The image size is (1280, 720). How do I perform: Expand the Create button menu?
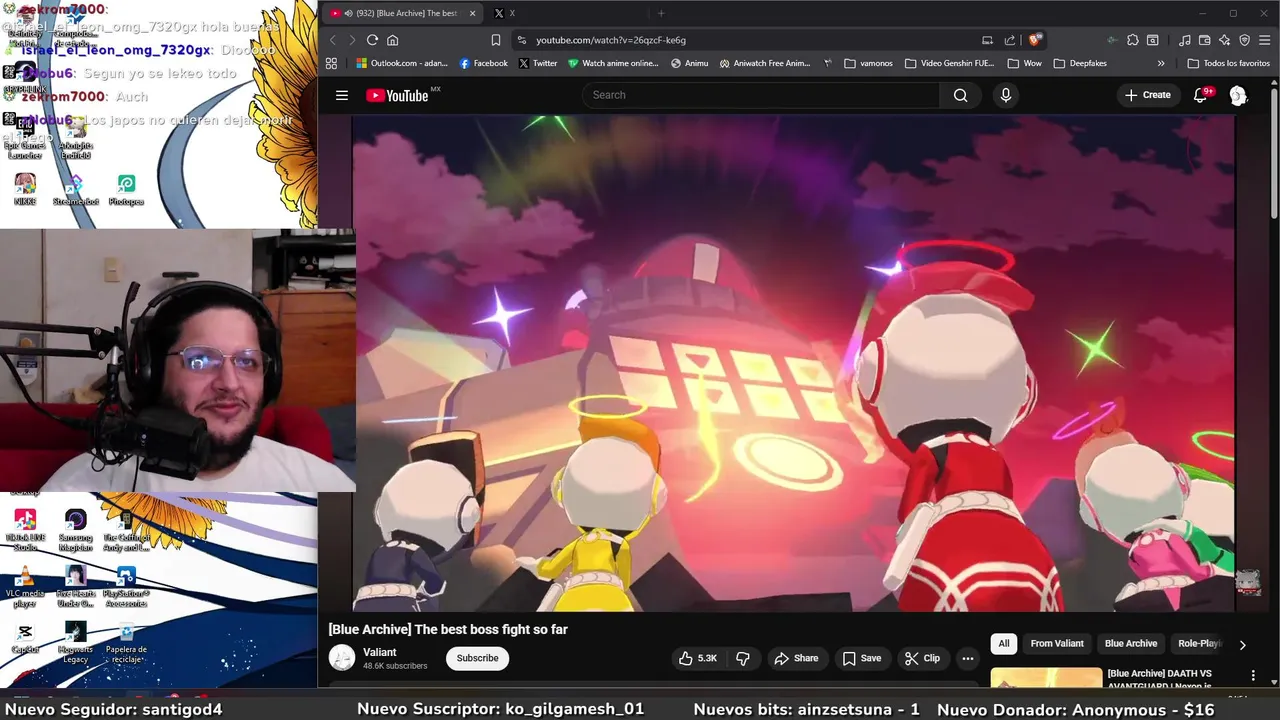(x=1147, y=95)
